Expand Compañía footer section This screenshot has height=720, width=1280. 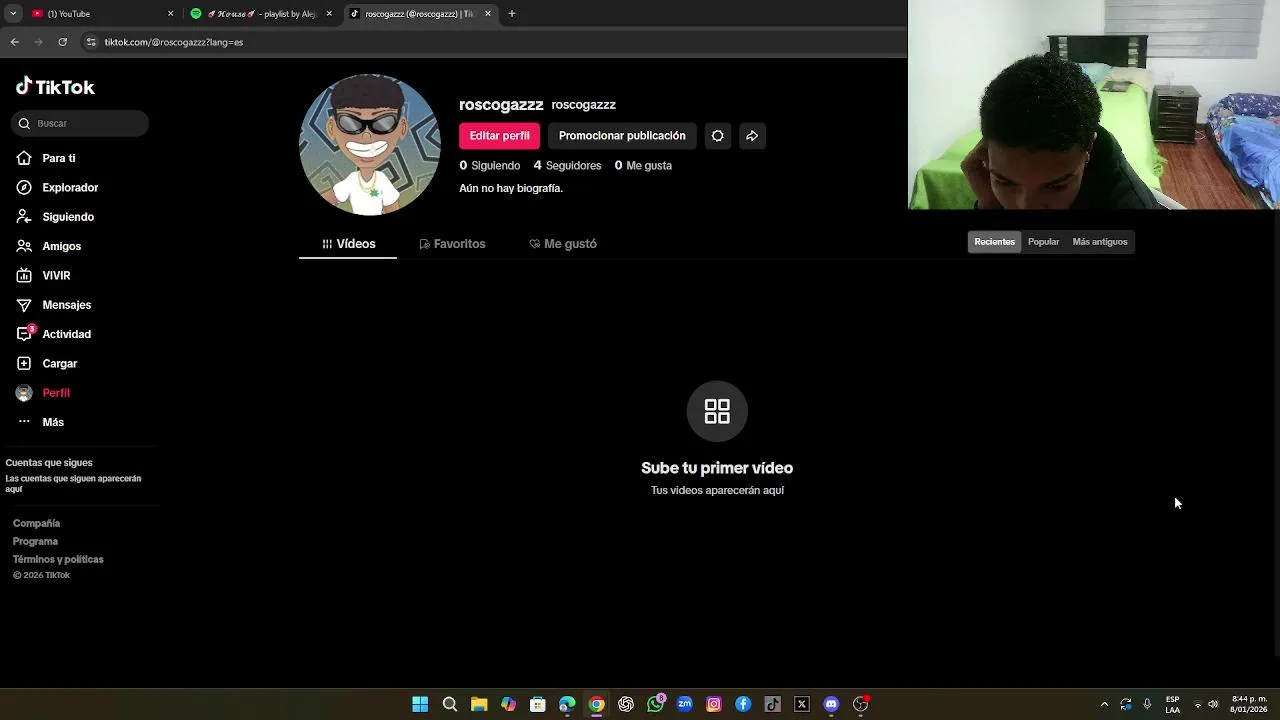pos(36,523)
